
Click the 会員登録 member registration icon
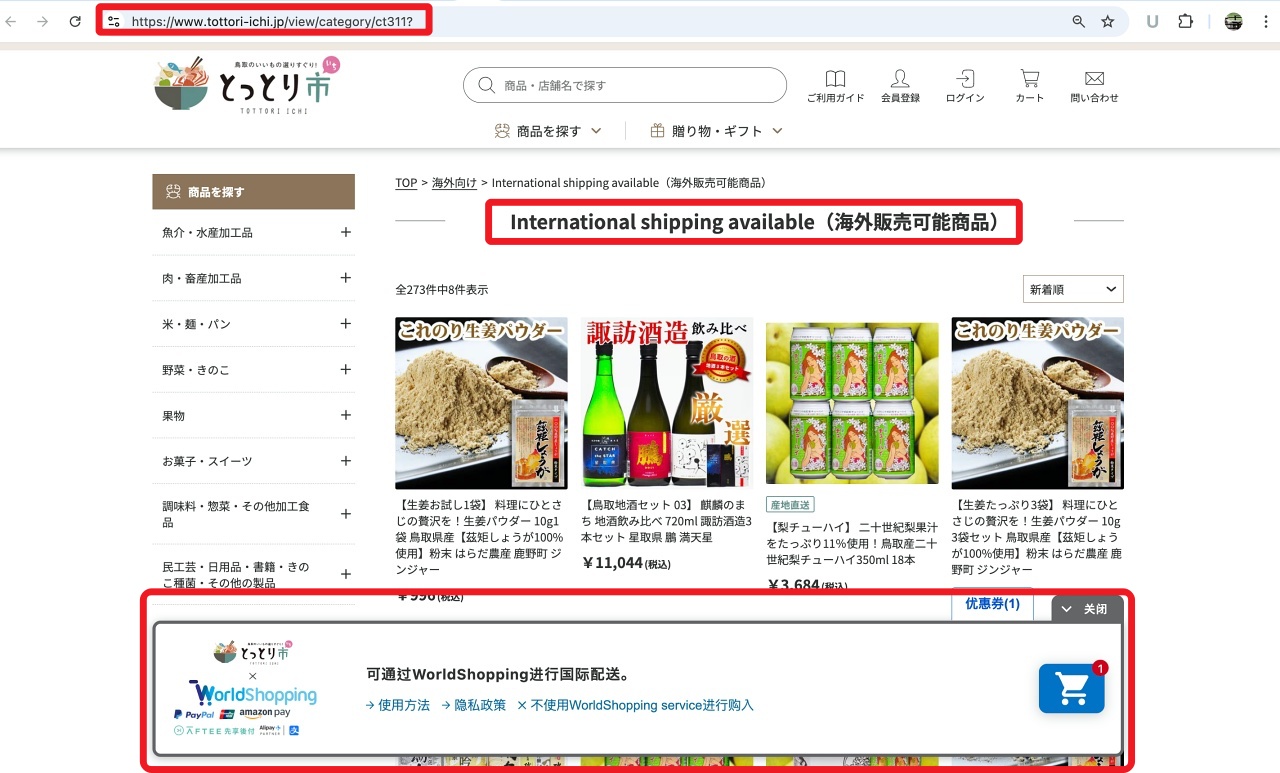(899, 85)
